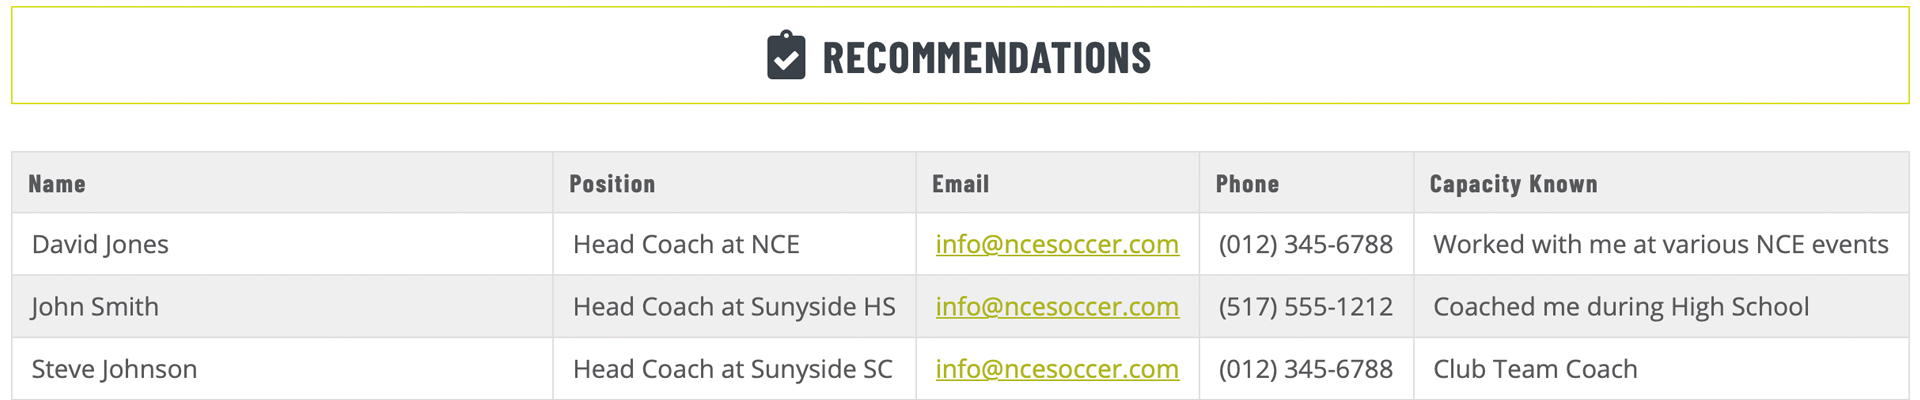Click the Email column header

click(x=960, y=184)
